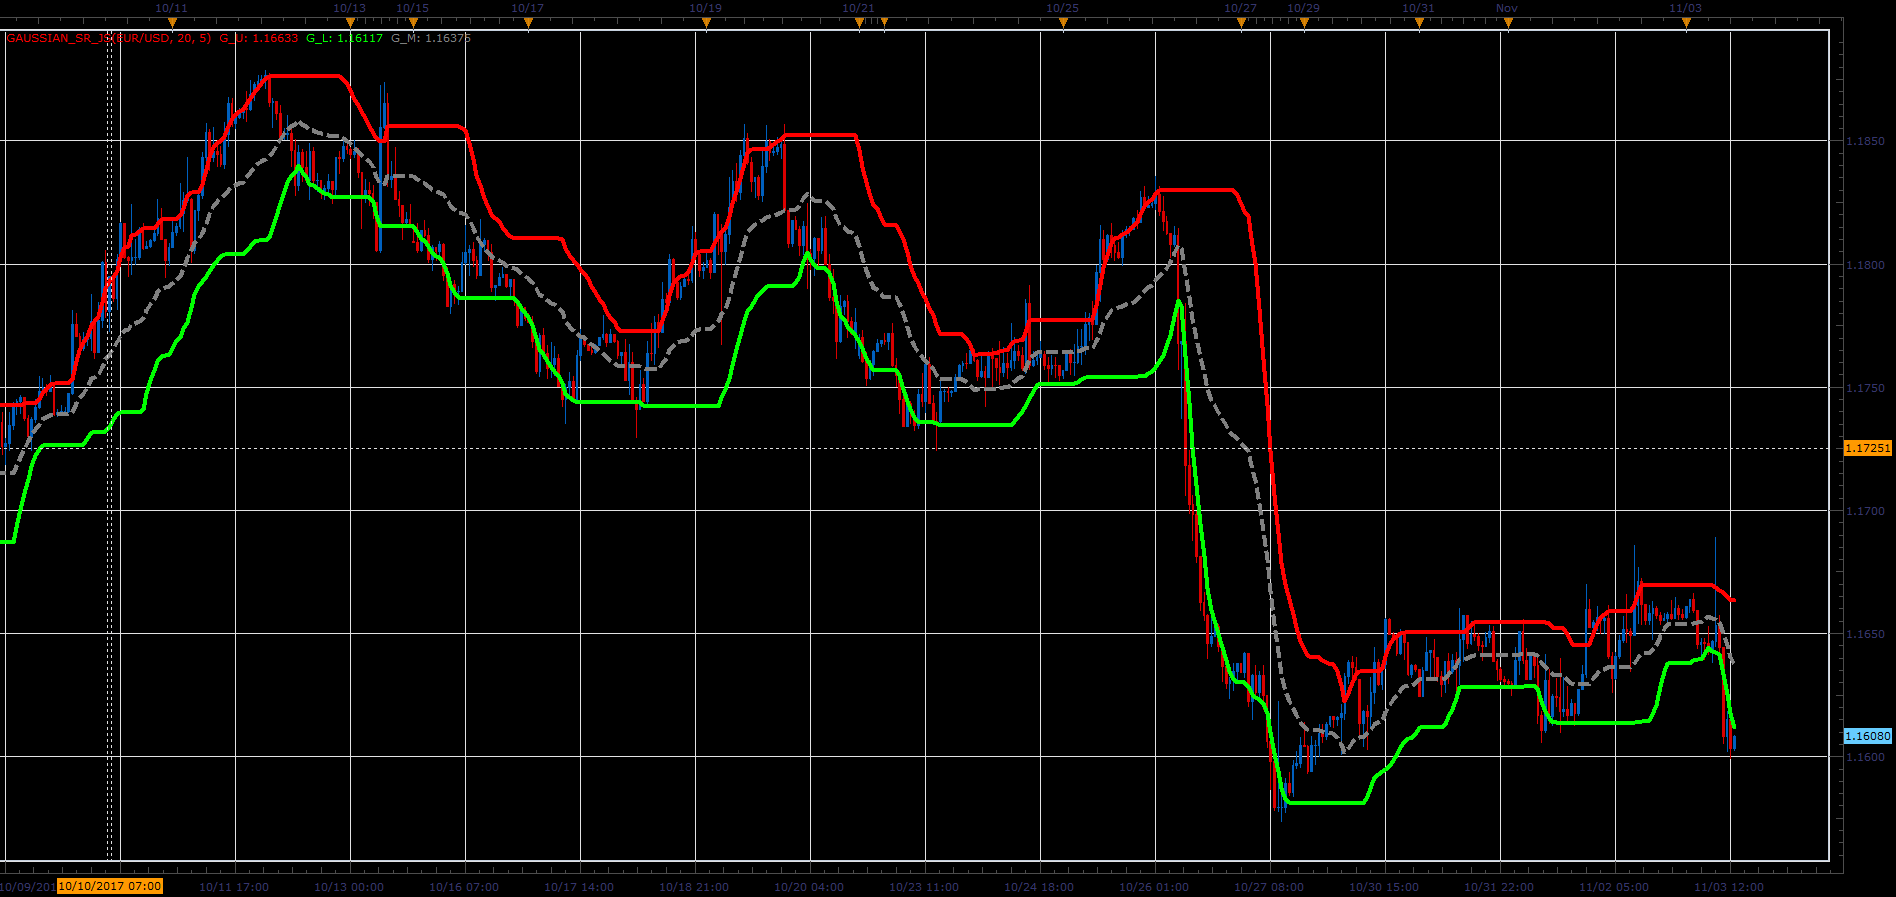Image resolution: width=1896 pixels, height=897 pixels.
Task: Click the 10/31 22:00 time axis label
Action: 1499,887
